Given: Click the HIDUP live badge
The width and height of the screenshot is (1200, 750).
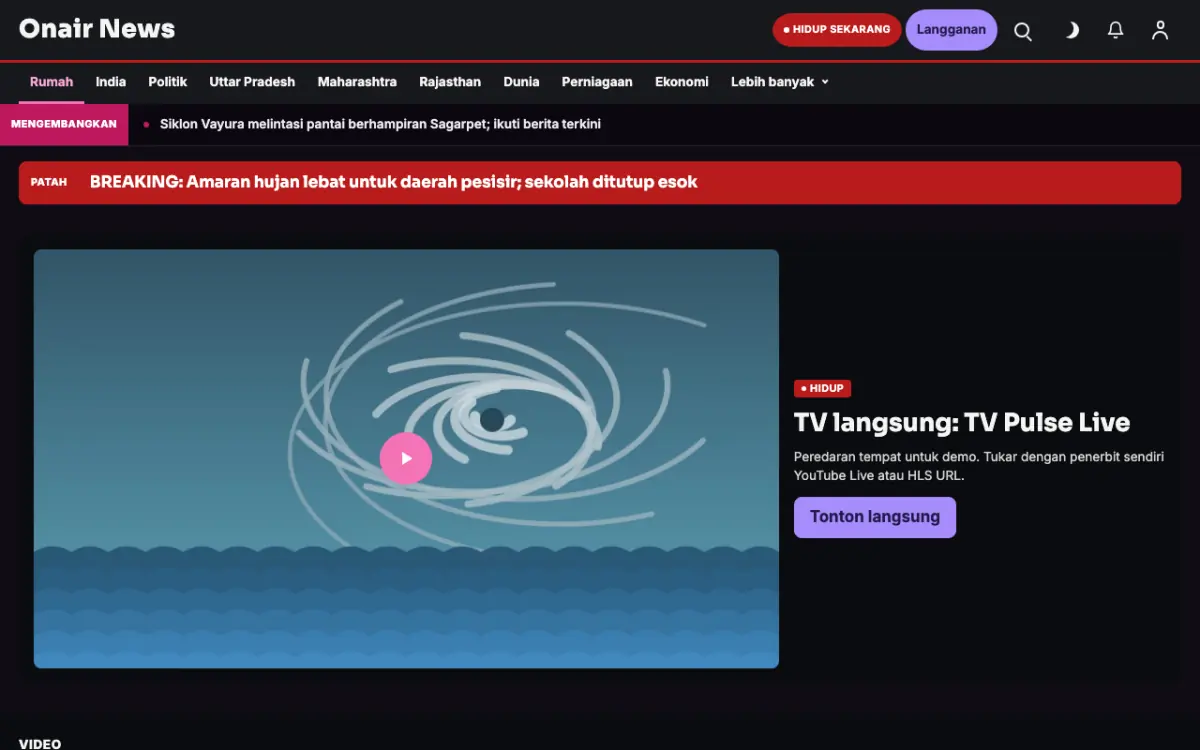Looking at the screenshot, I should click(822, 388).
